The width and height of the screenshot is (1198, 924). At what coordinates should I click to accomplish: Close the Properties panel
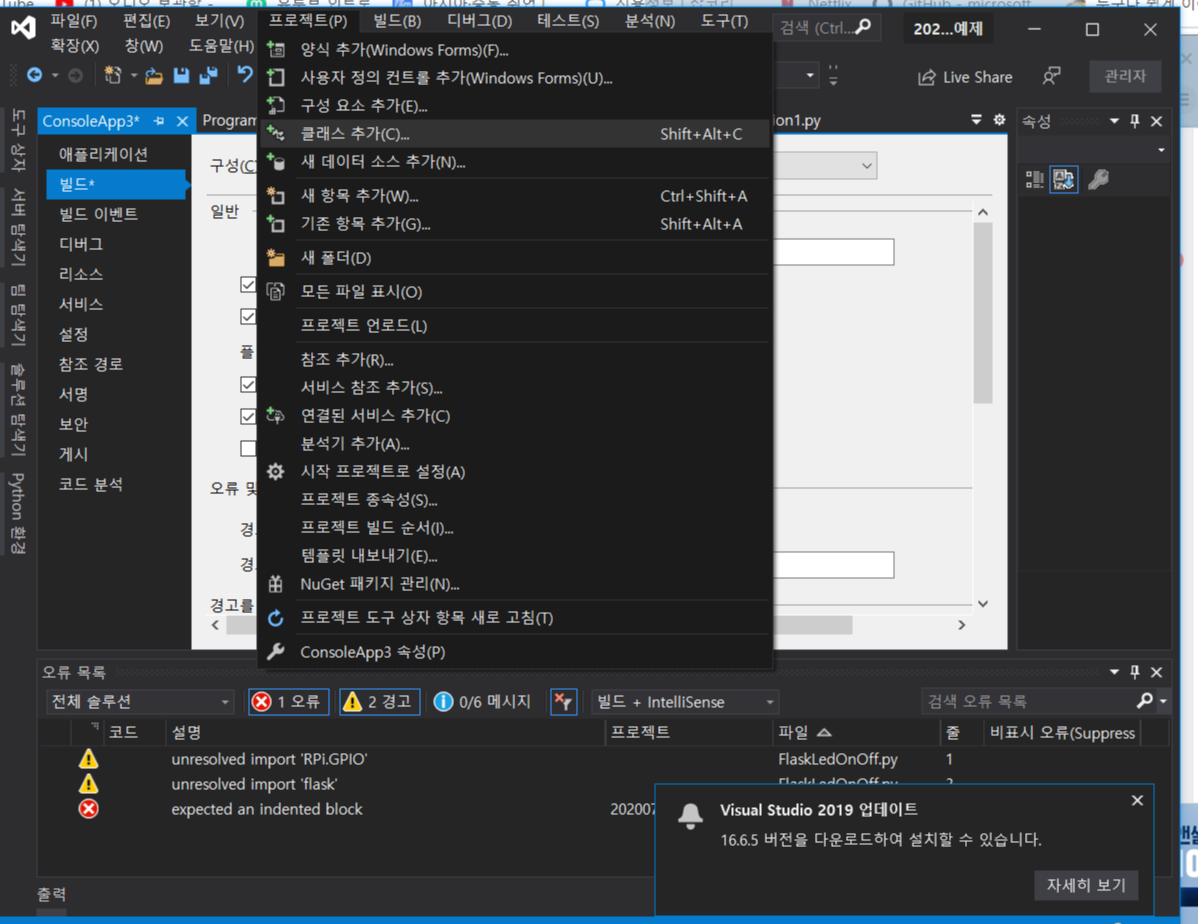[1157, 121]
